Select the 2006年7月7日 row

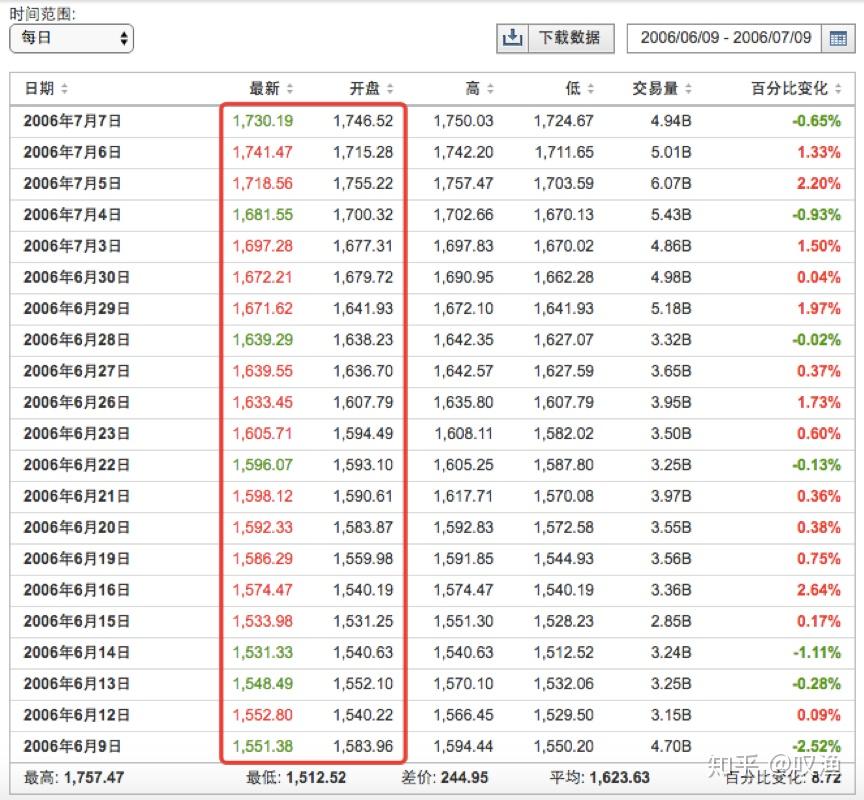(432, 121)
